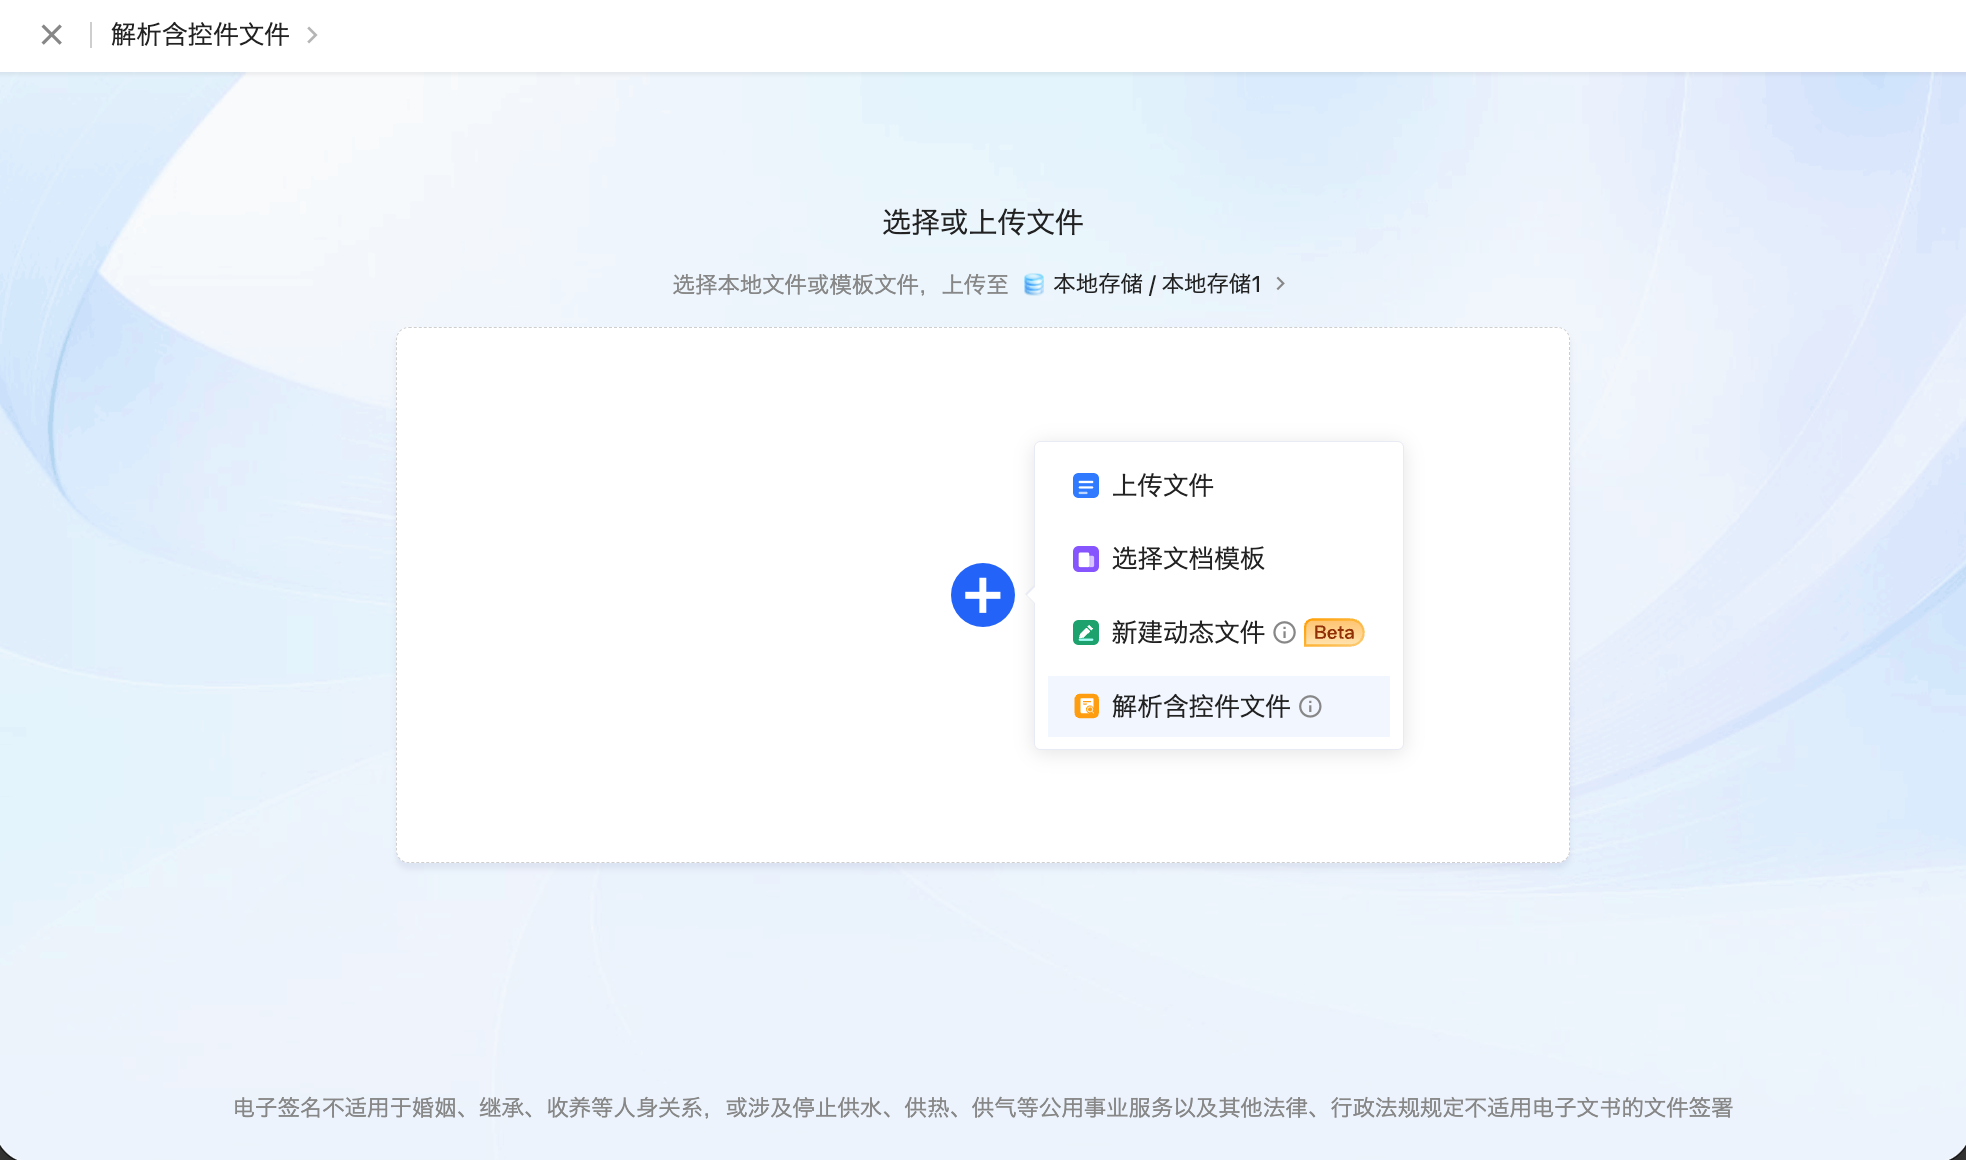Click the orange parse-controls file icon
This screenshot has width=1966, height=1160.
1085,706
